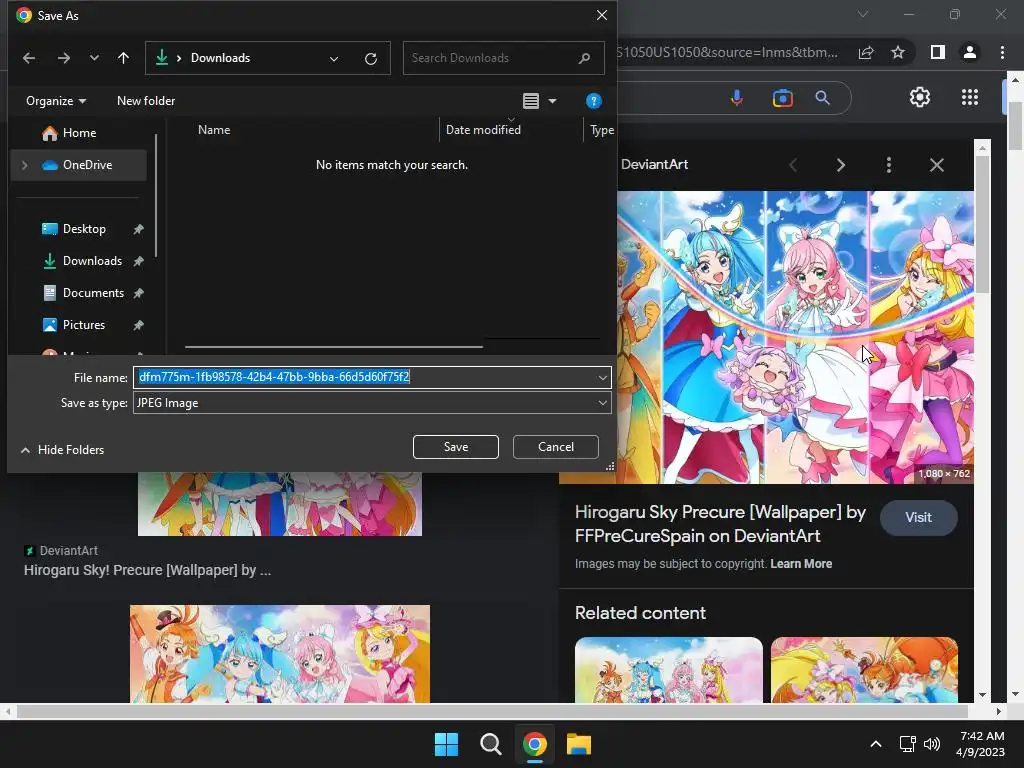The width and height of the screenshot is (1024, 768).
Task: Click Save button
Action: 456,447
